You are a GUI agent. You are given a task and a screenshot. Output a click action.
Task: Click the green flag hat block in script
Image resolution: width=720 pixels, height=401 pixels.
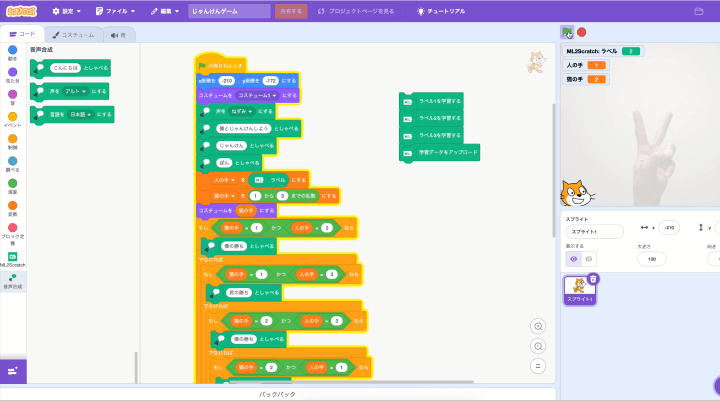[x=221, y=65]
